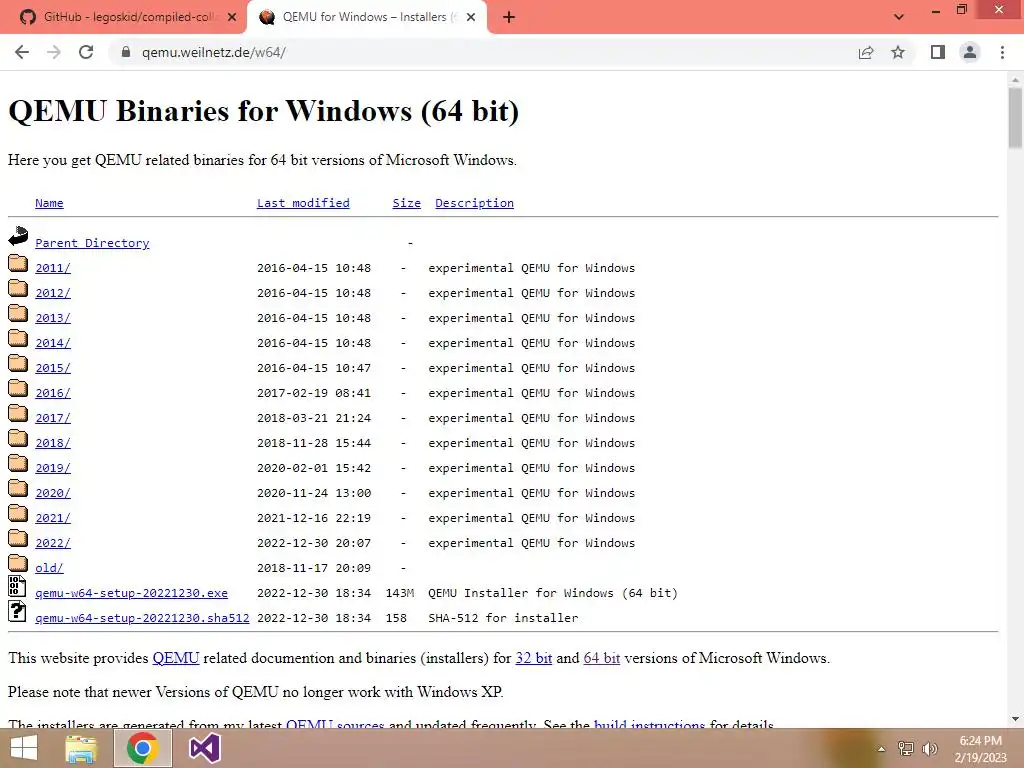Click the folder icon beside 2022/
Screen dimensions: 1024x768
[18, 538]
